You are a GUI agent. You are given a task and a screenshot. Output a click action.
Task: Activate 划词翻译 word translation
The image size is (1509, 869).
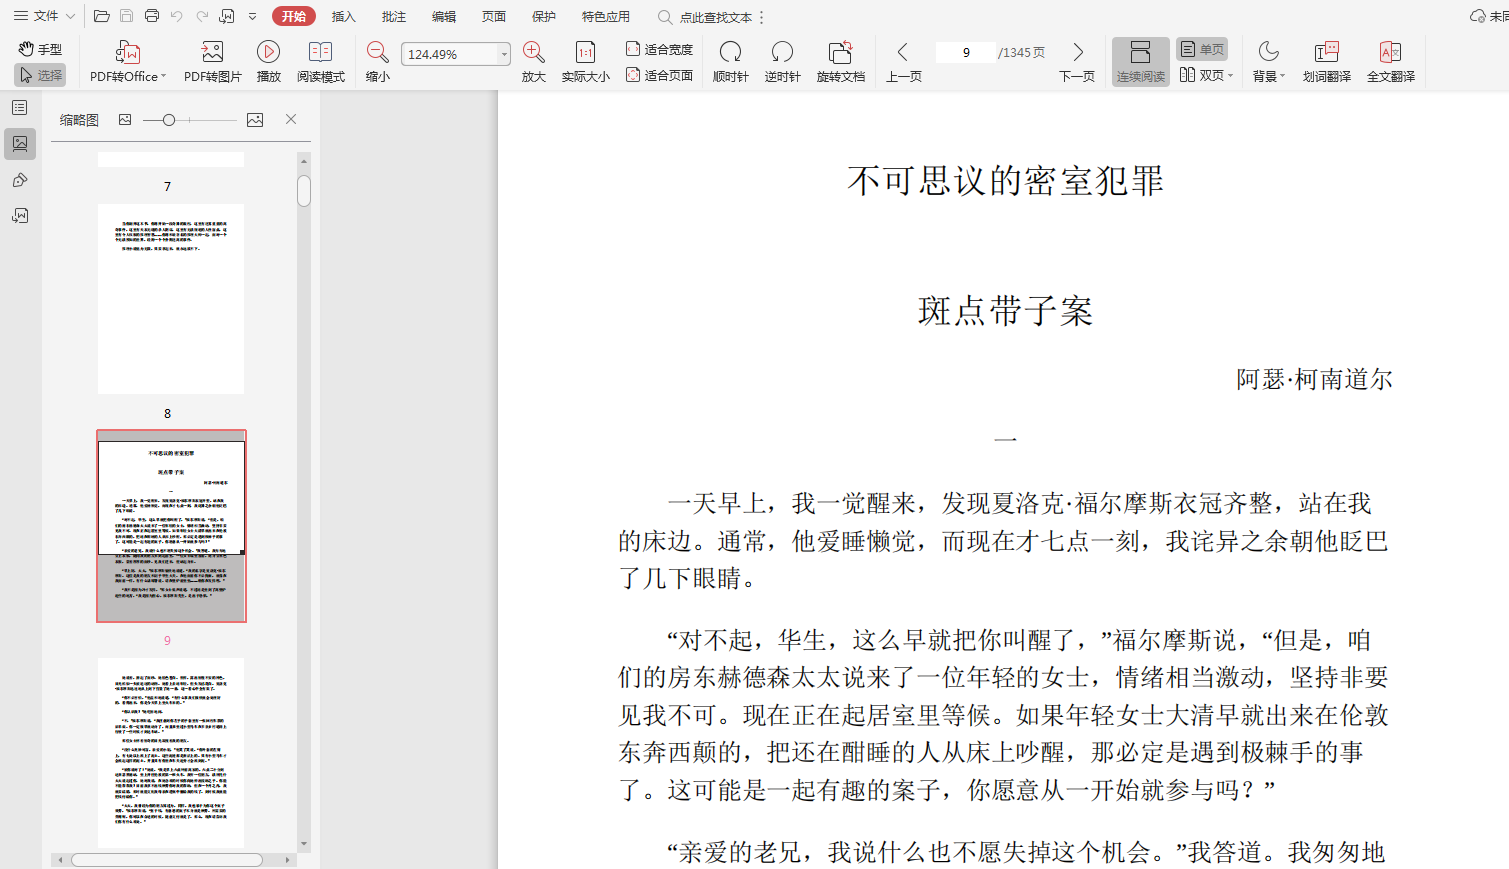click(1327, 61)
